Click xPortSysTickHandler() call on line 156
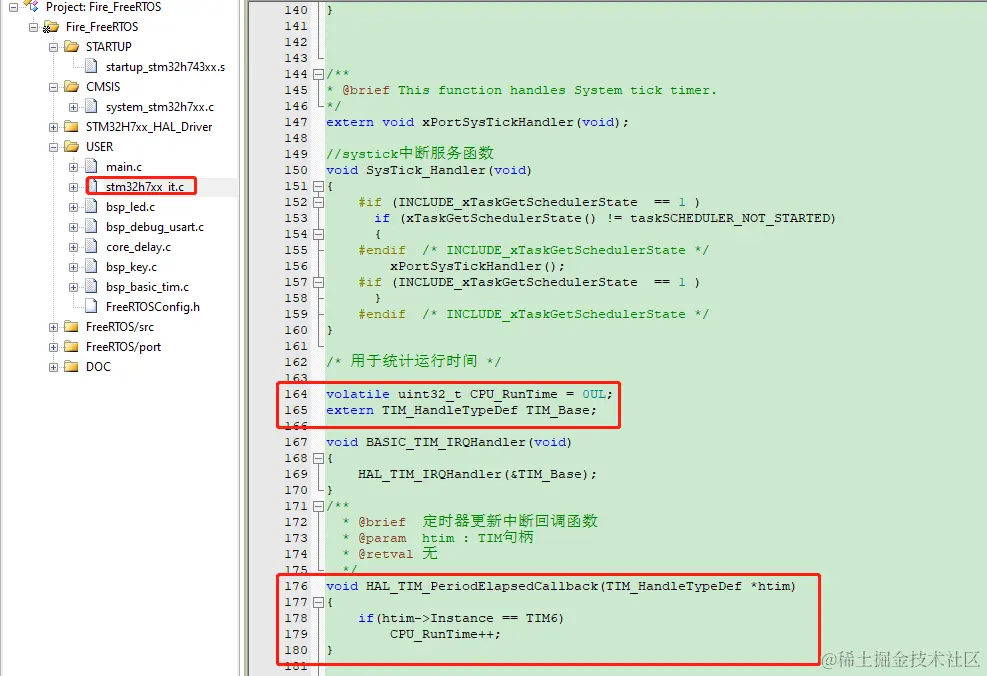The image size is (987, 676). (473, 266)
